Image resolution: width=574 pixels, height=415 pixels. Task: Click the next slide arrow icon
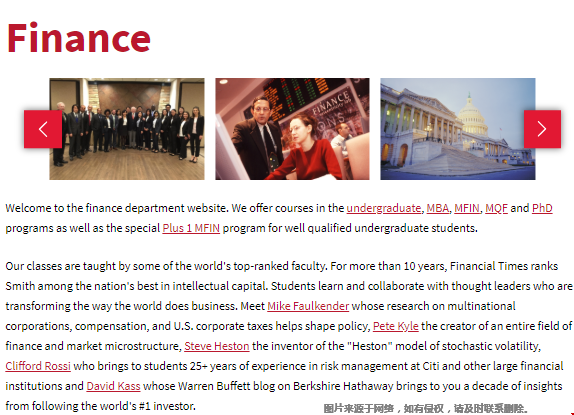tap(542, 129)
